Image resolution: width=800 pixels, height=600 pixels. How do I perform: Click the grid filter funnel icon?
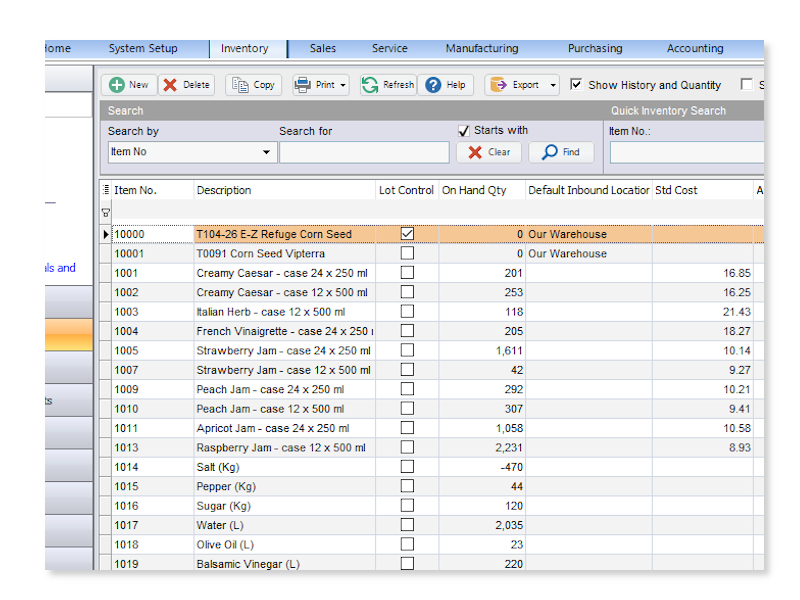(x=106, y=213)
